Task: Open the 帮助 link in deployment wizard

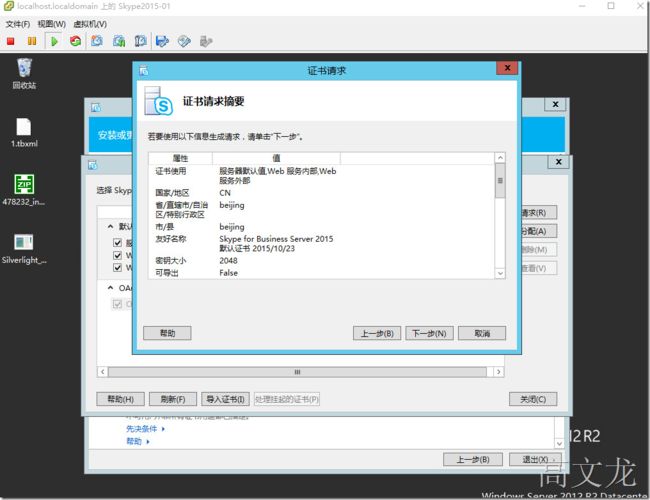Action: 134,441
